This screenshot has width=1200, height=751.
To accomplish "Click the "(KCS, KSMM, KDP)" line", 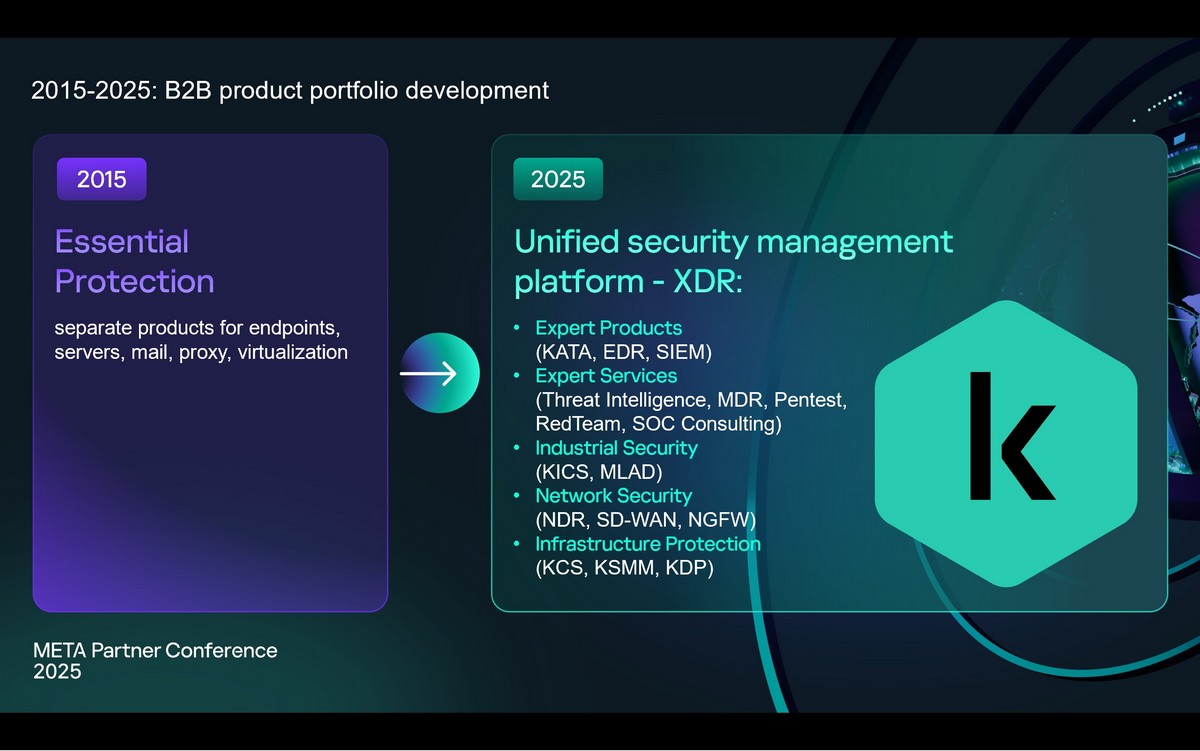I will (x=624, y=568).
